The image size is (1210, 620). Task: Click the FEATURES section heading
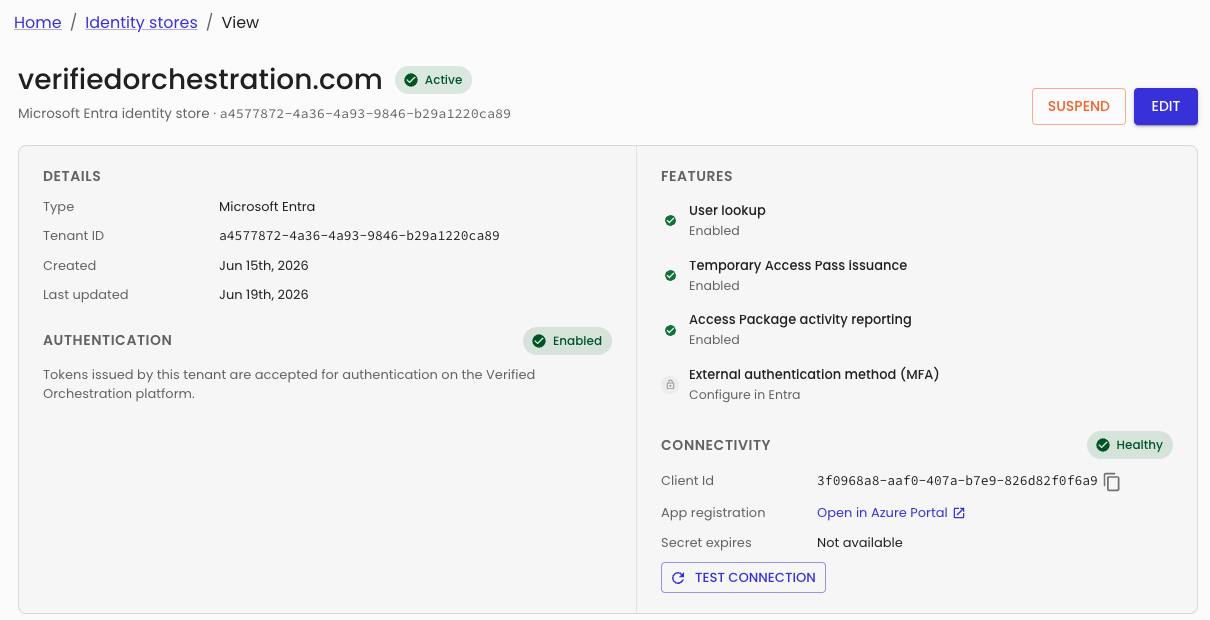point(697,177)
